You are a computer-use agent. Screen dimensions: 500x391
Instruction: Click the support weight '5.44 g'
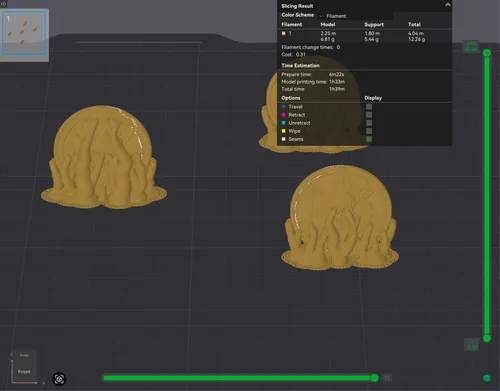pos(371,39)
